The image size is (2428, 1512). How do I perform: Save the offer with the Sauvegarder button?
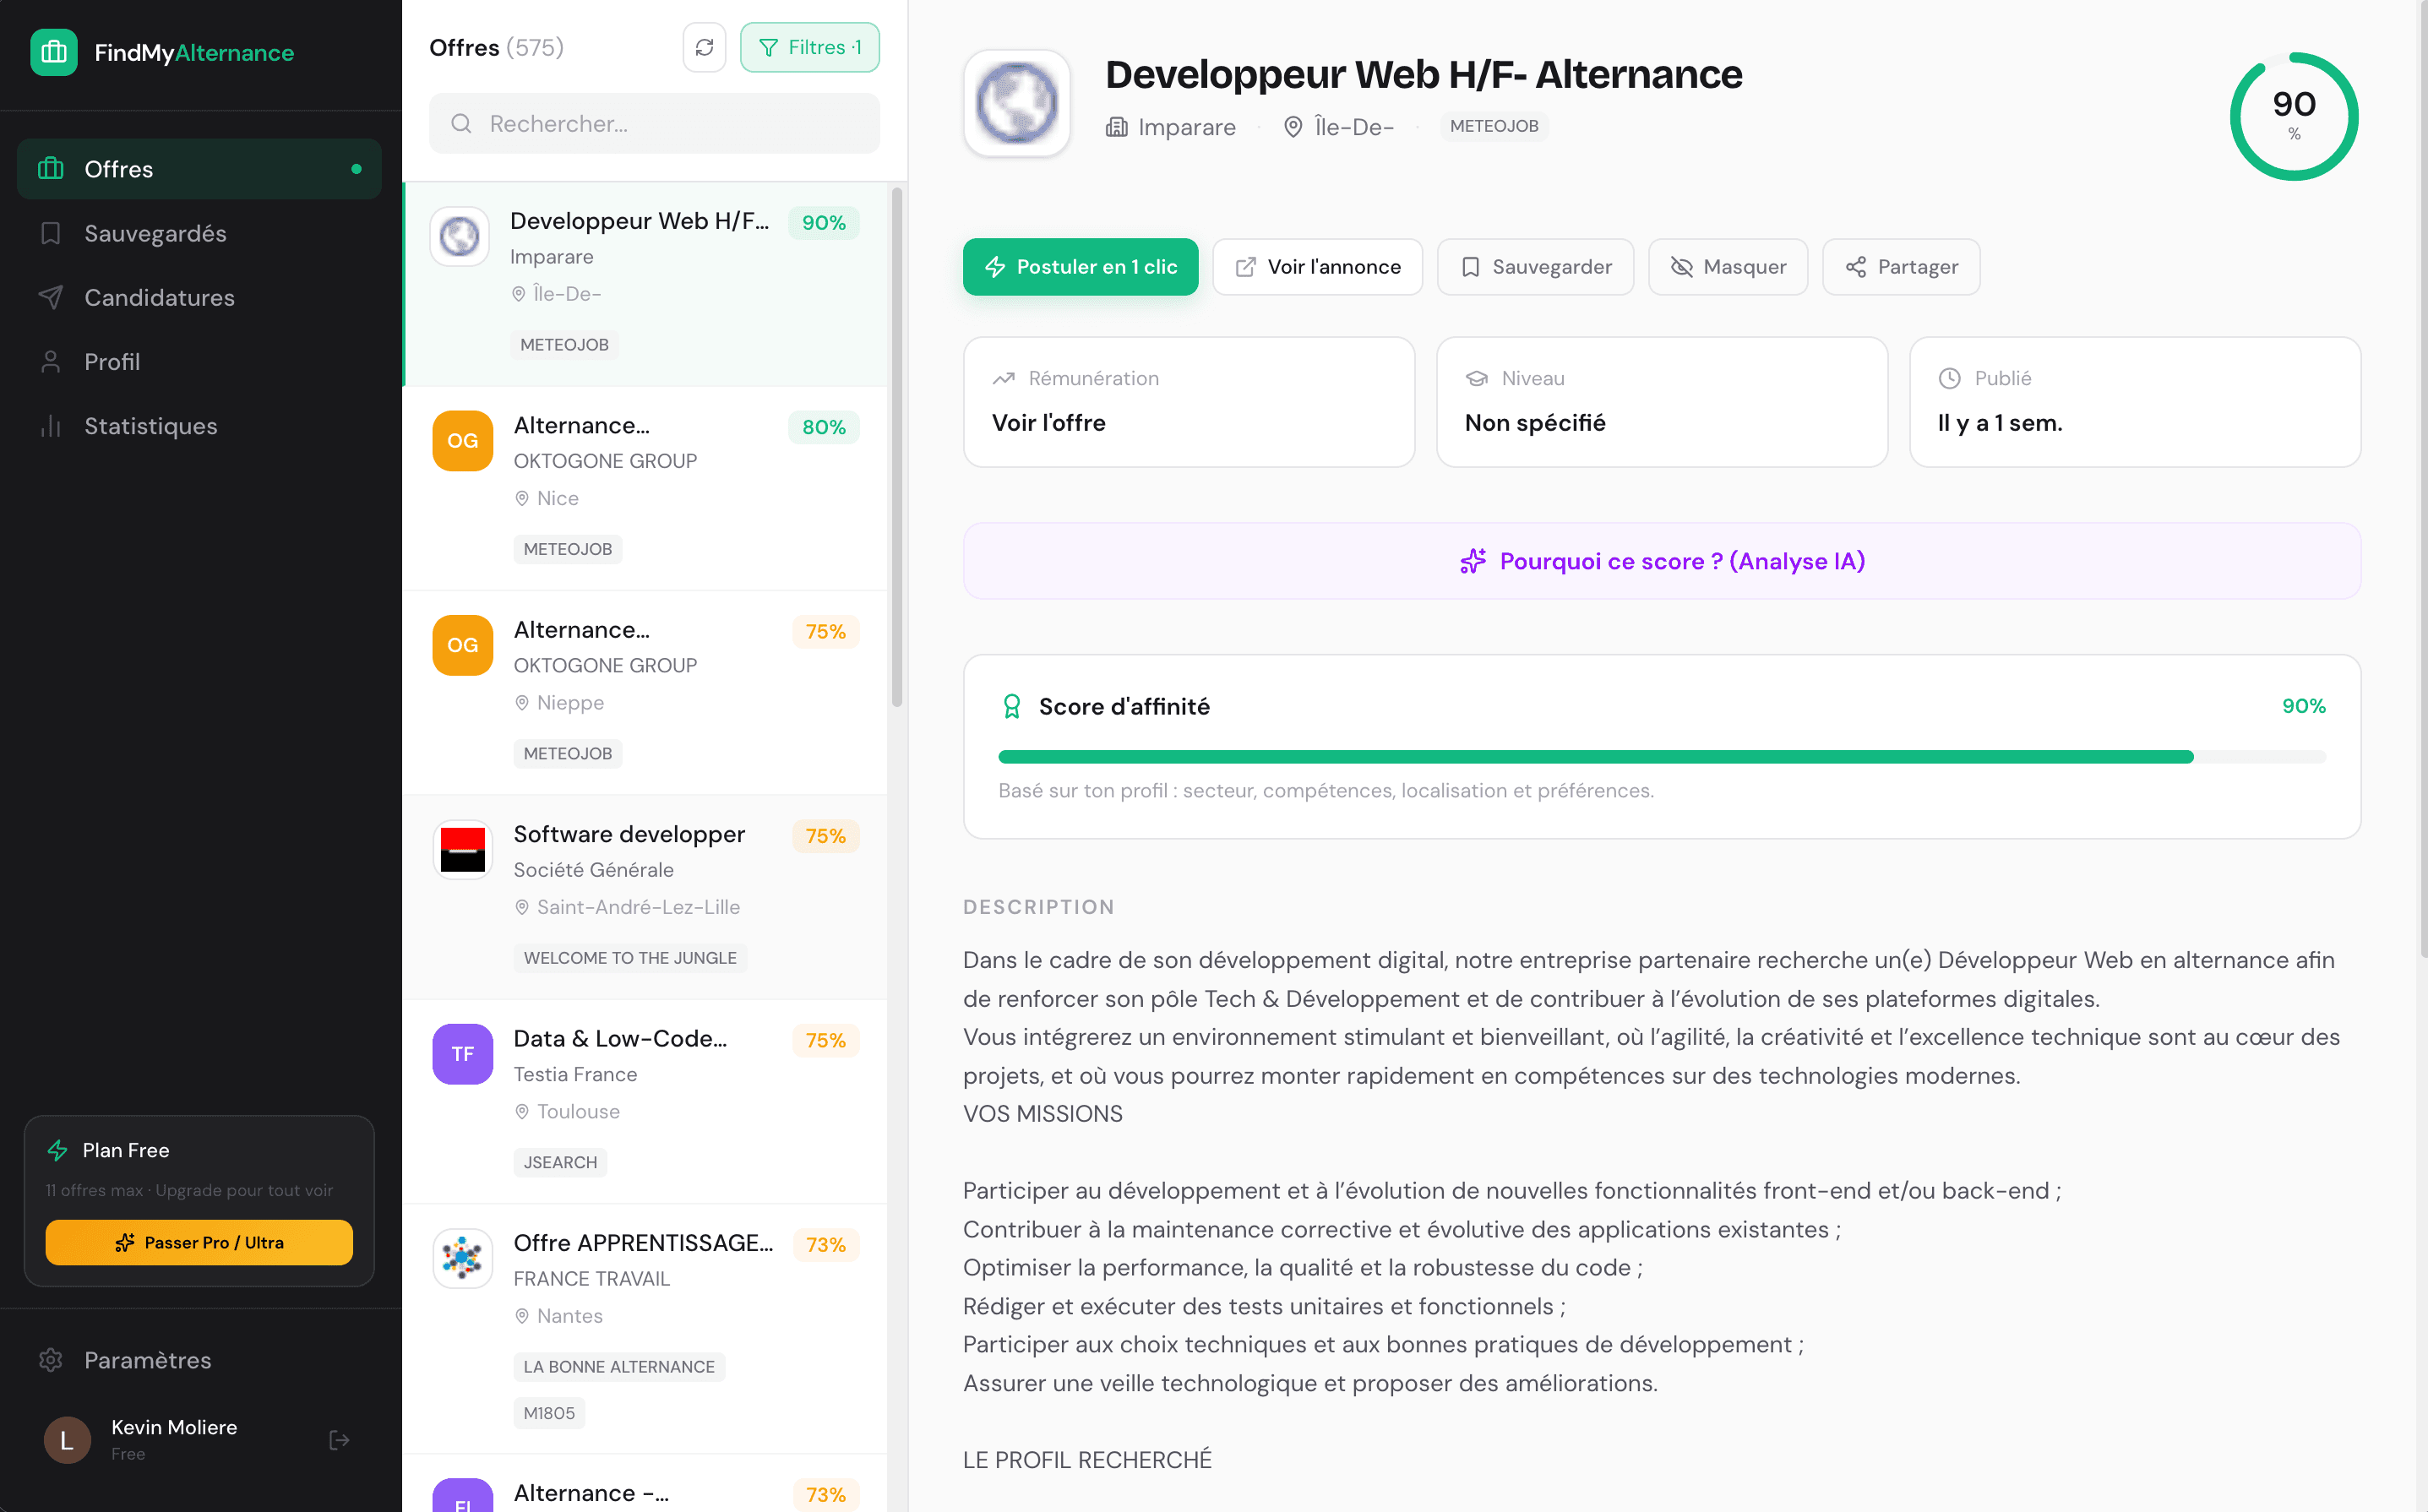[1535, 267]
